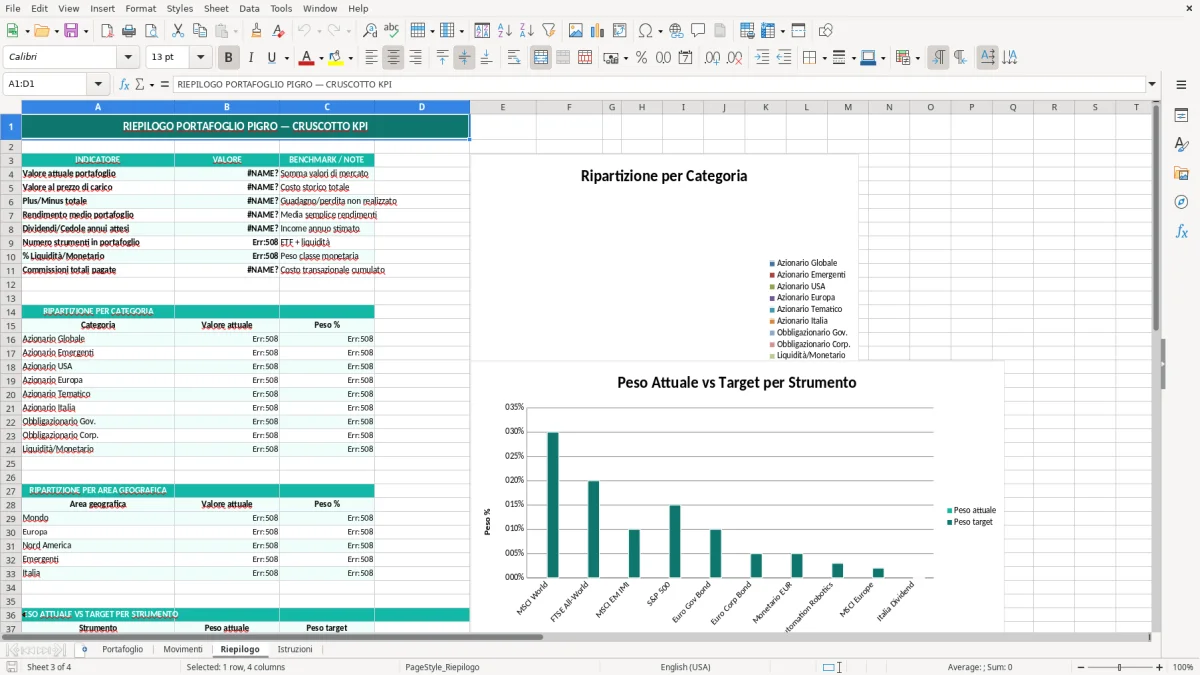Viewport: 1200px width, 675px height.
Task: Open the sidebar Gallery panel
Action: pos(1181,174)
